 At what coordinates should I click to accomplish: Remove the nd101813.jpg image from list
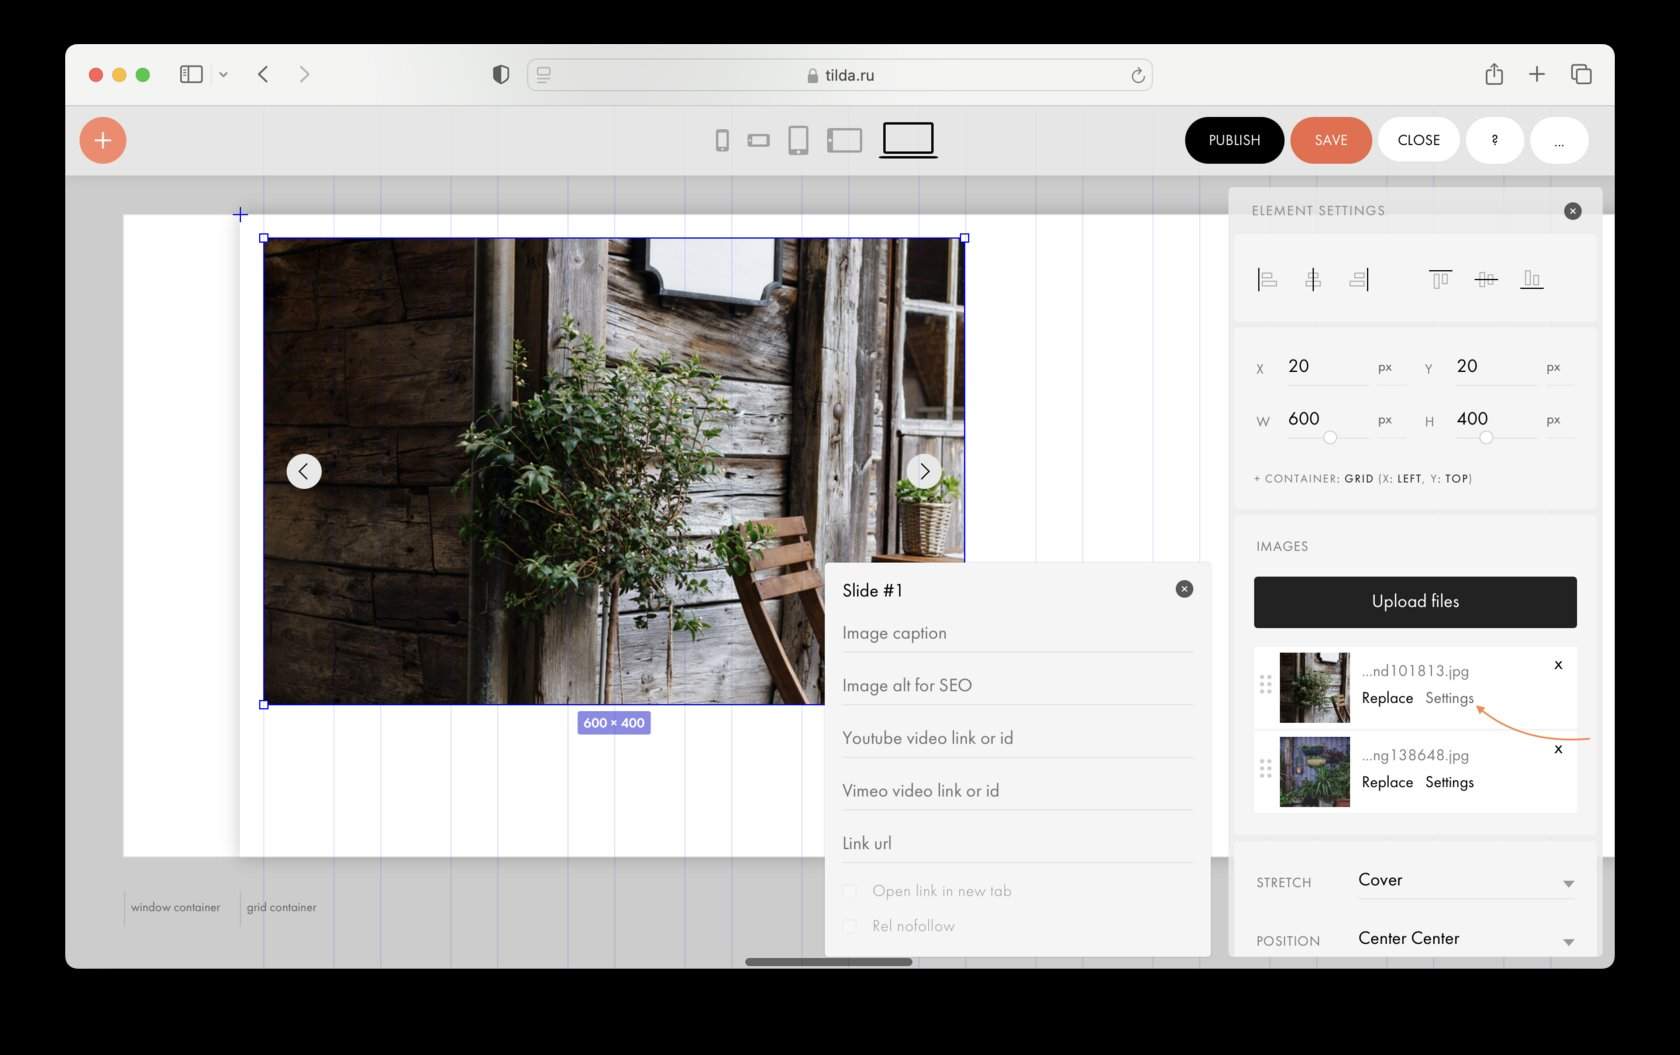coord(1558,665)
